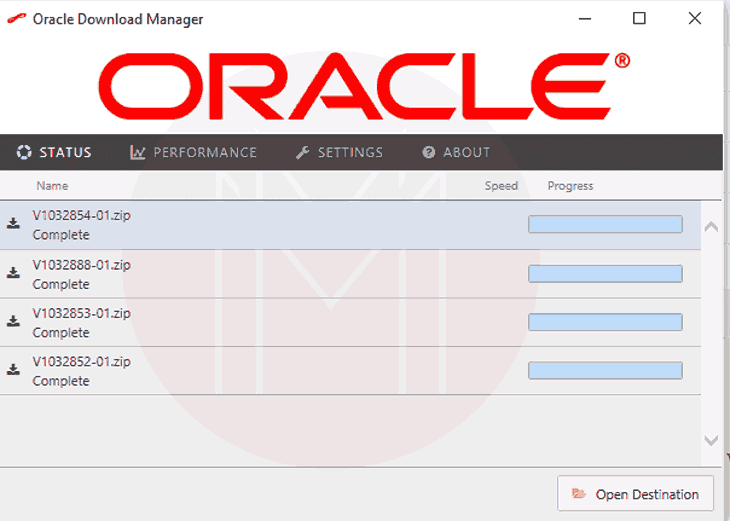Click the chart icon for Performance

pos(138,153)
